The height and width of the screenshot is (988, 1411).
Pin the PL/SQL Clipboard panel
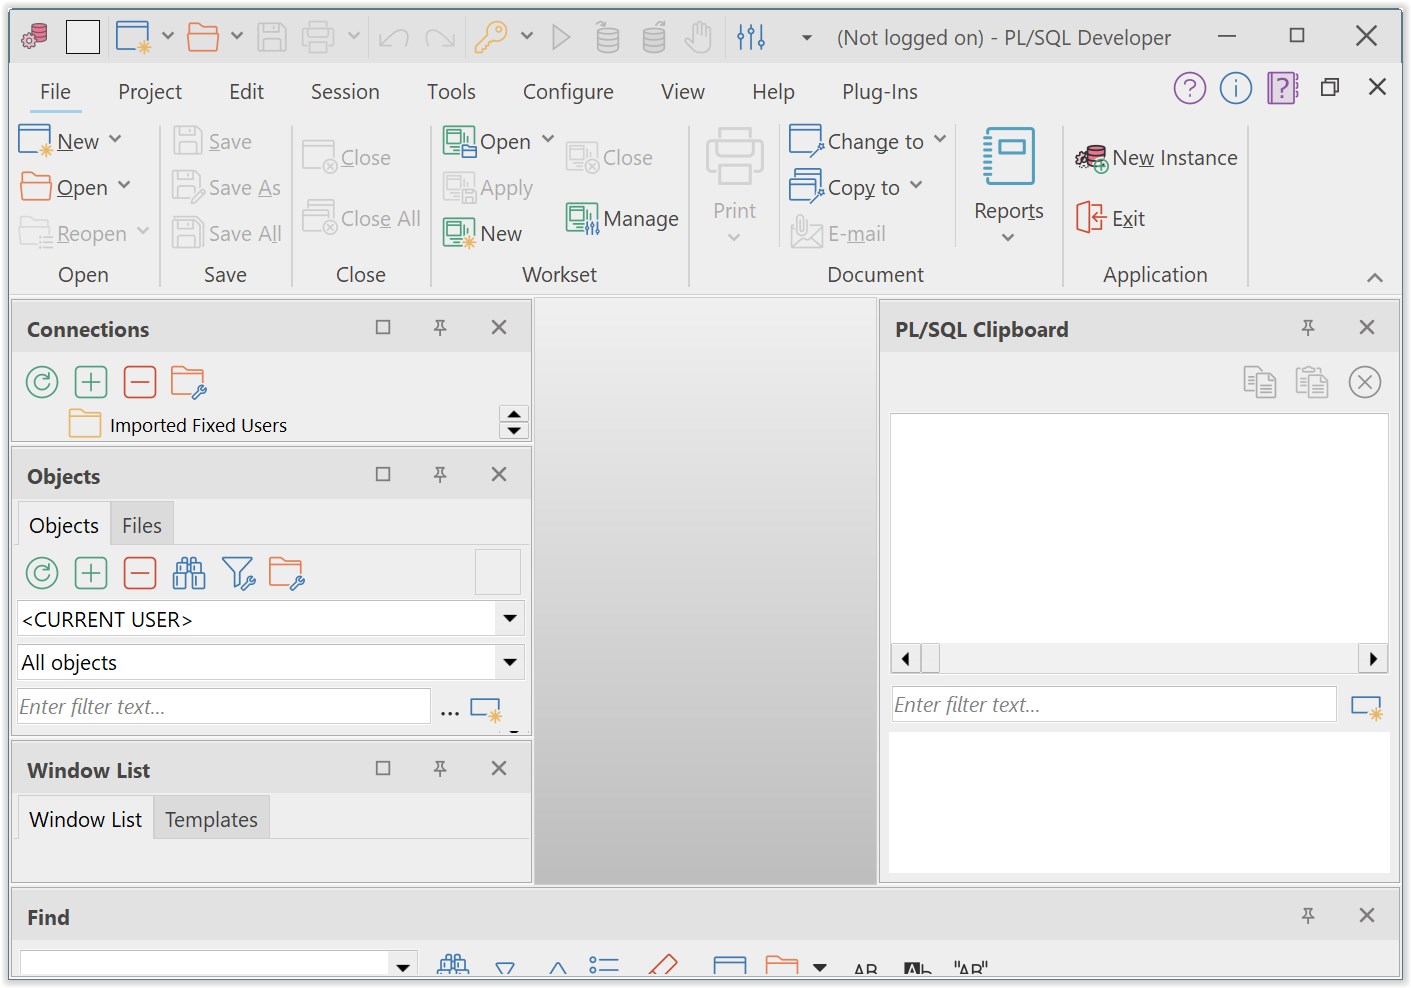point(1307,327)
